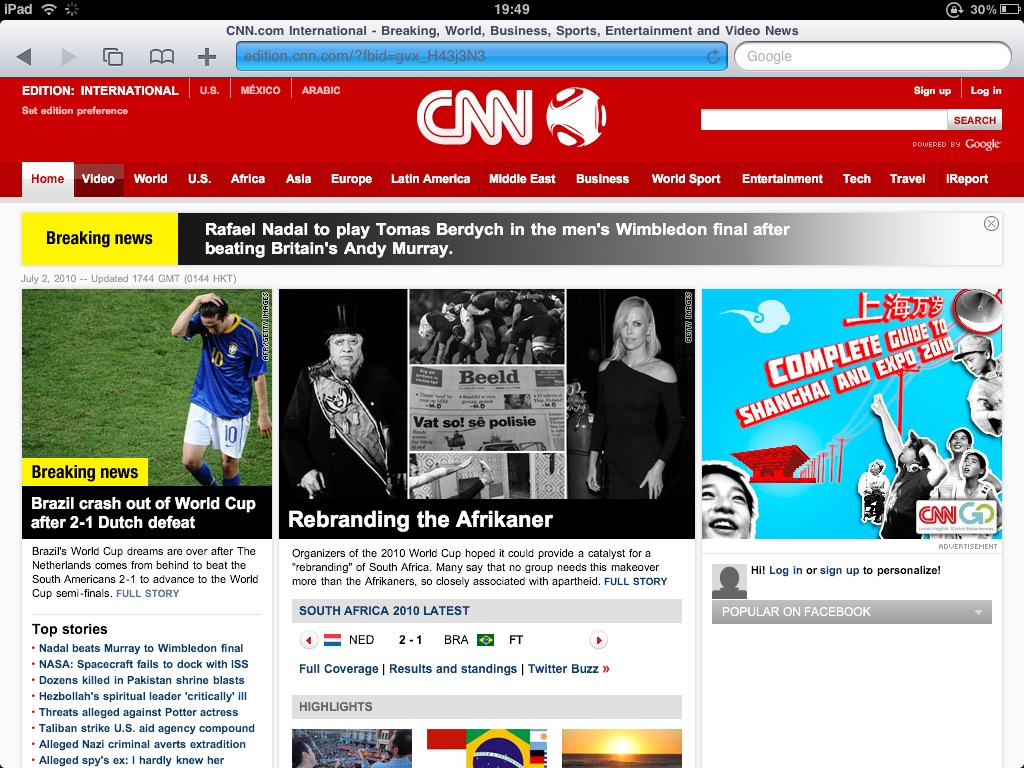Reload page using the address bar refresh icon
The width and height of the screenshot is (1024, 768).
pos(713,57)
